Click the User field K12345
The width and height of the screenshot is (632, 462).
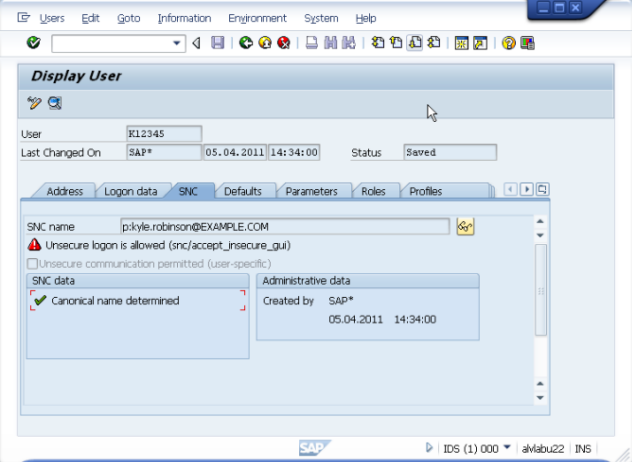click(164, 134)
